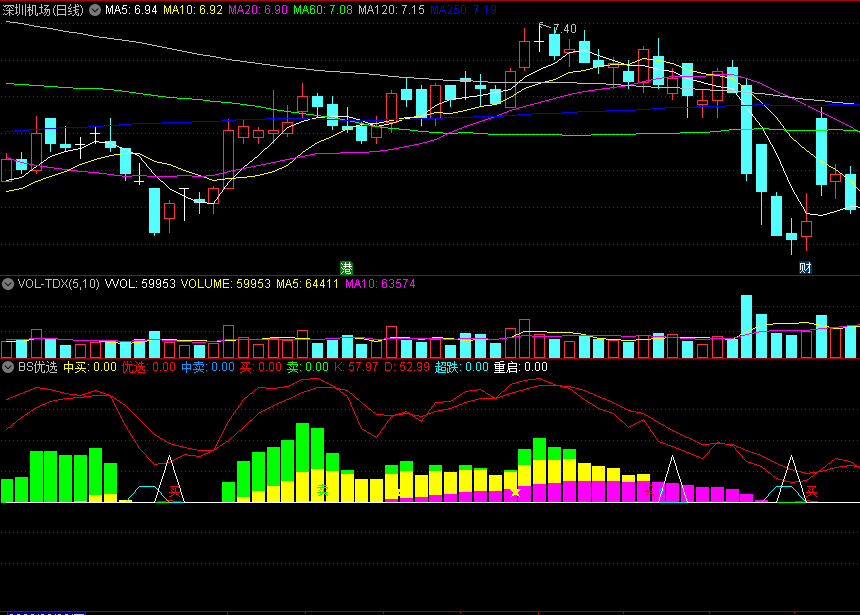Click the MA120: 7.15 legend value
860x615 pixels.
pyautogui.click(x=392, y=10)
